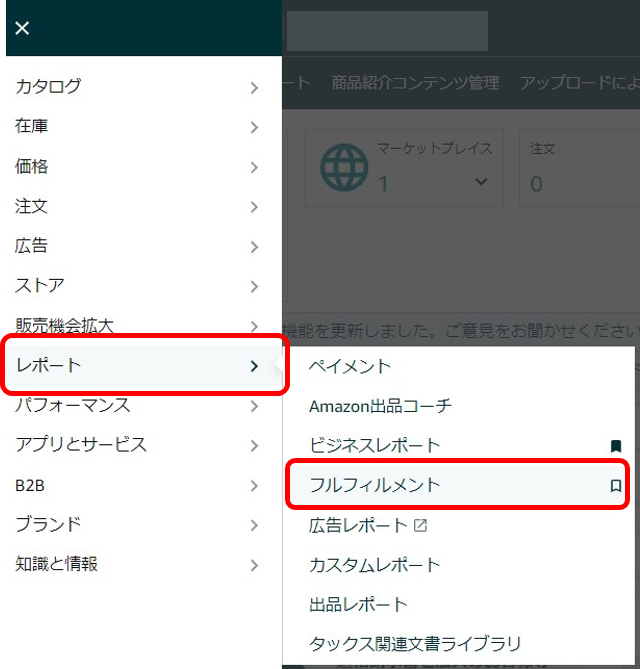Bookmark the フルフィルメント entry
The width and height of the screenshot is (640, 669).
click(x=616, y=486)
